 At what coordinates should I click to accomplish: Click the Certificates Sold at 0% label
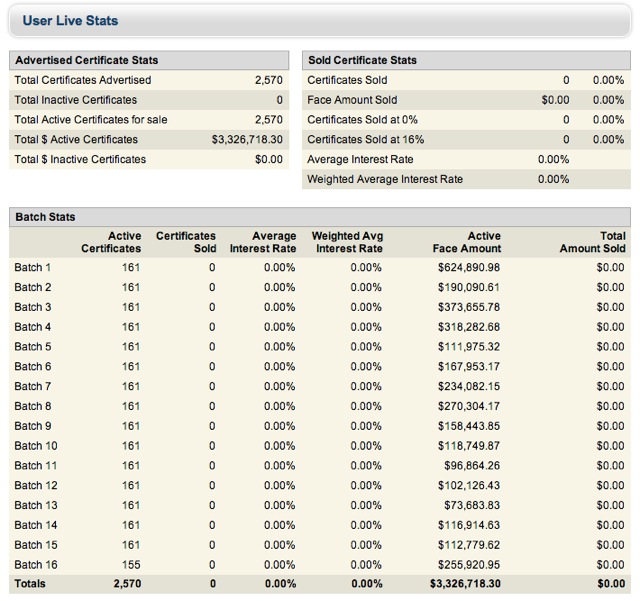362,120
